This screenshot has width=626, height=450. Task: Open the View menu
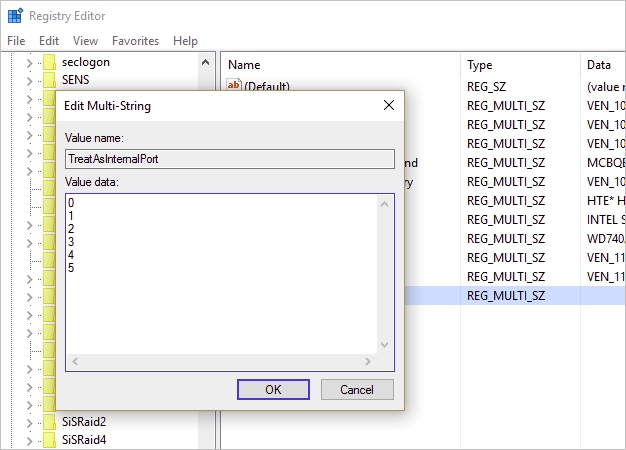click(85, 41)
